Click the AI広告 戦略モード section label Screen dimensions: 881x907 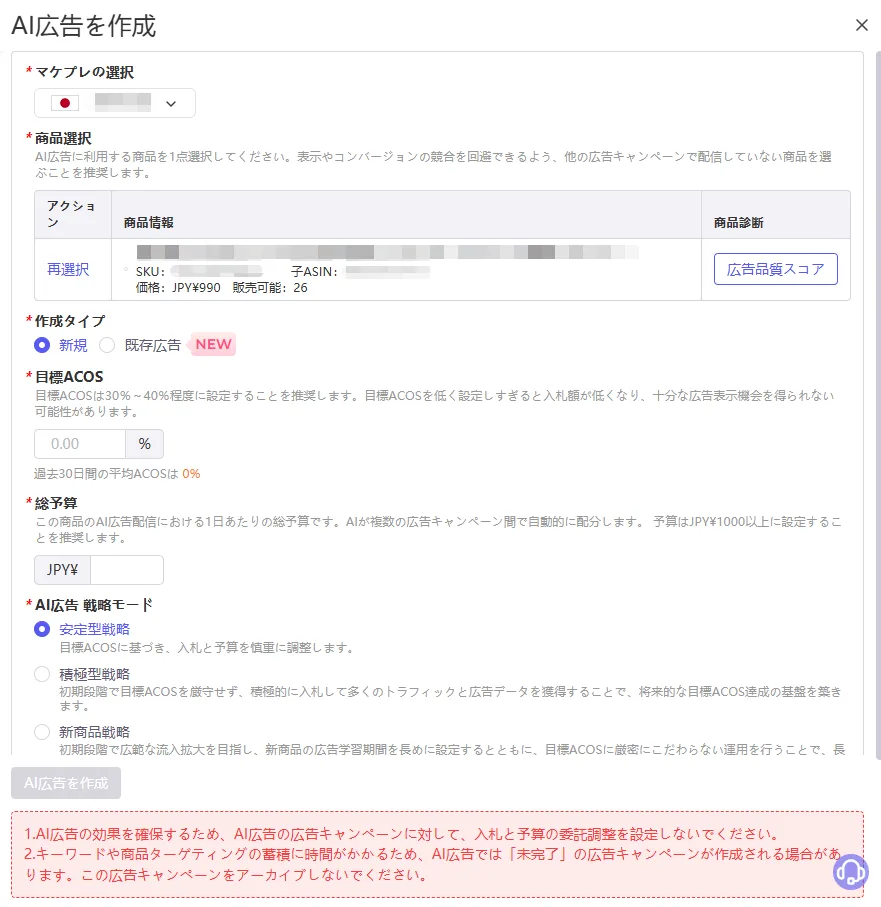[x=94, y=605]
